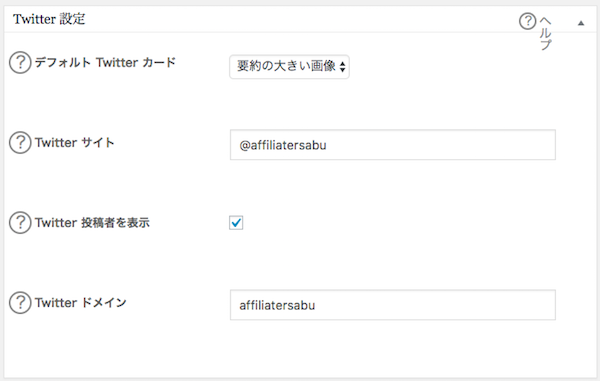This screenshot has width=600, height=381.
Task: Collapse the Twitter 設定 panel using the triangle
Action: (581, 23)
